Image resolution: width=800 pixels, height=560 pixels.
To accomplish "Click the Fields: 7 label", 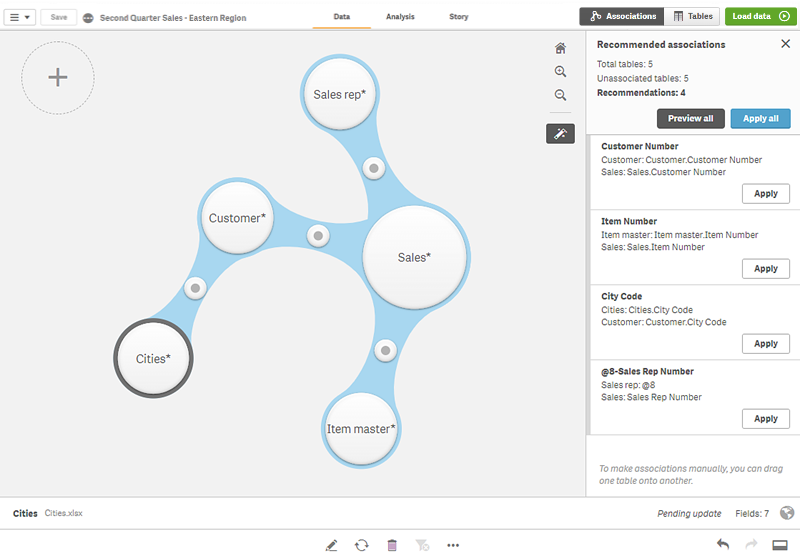I will 752,514.
